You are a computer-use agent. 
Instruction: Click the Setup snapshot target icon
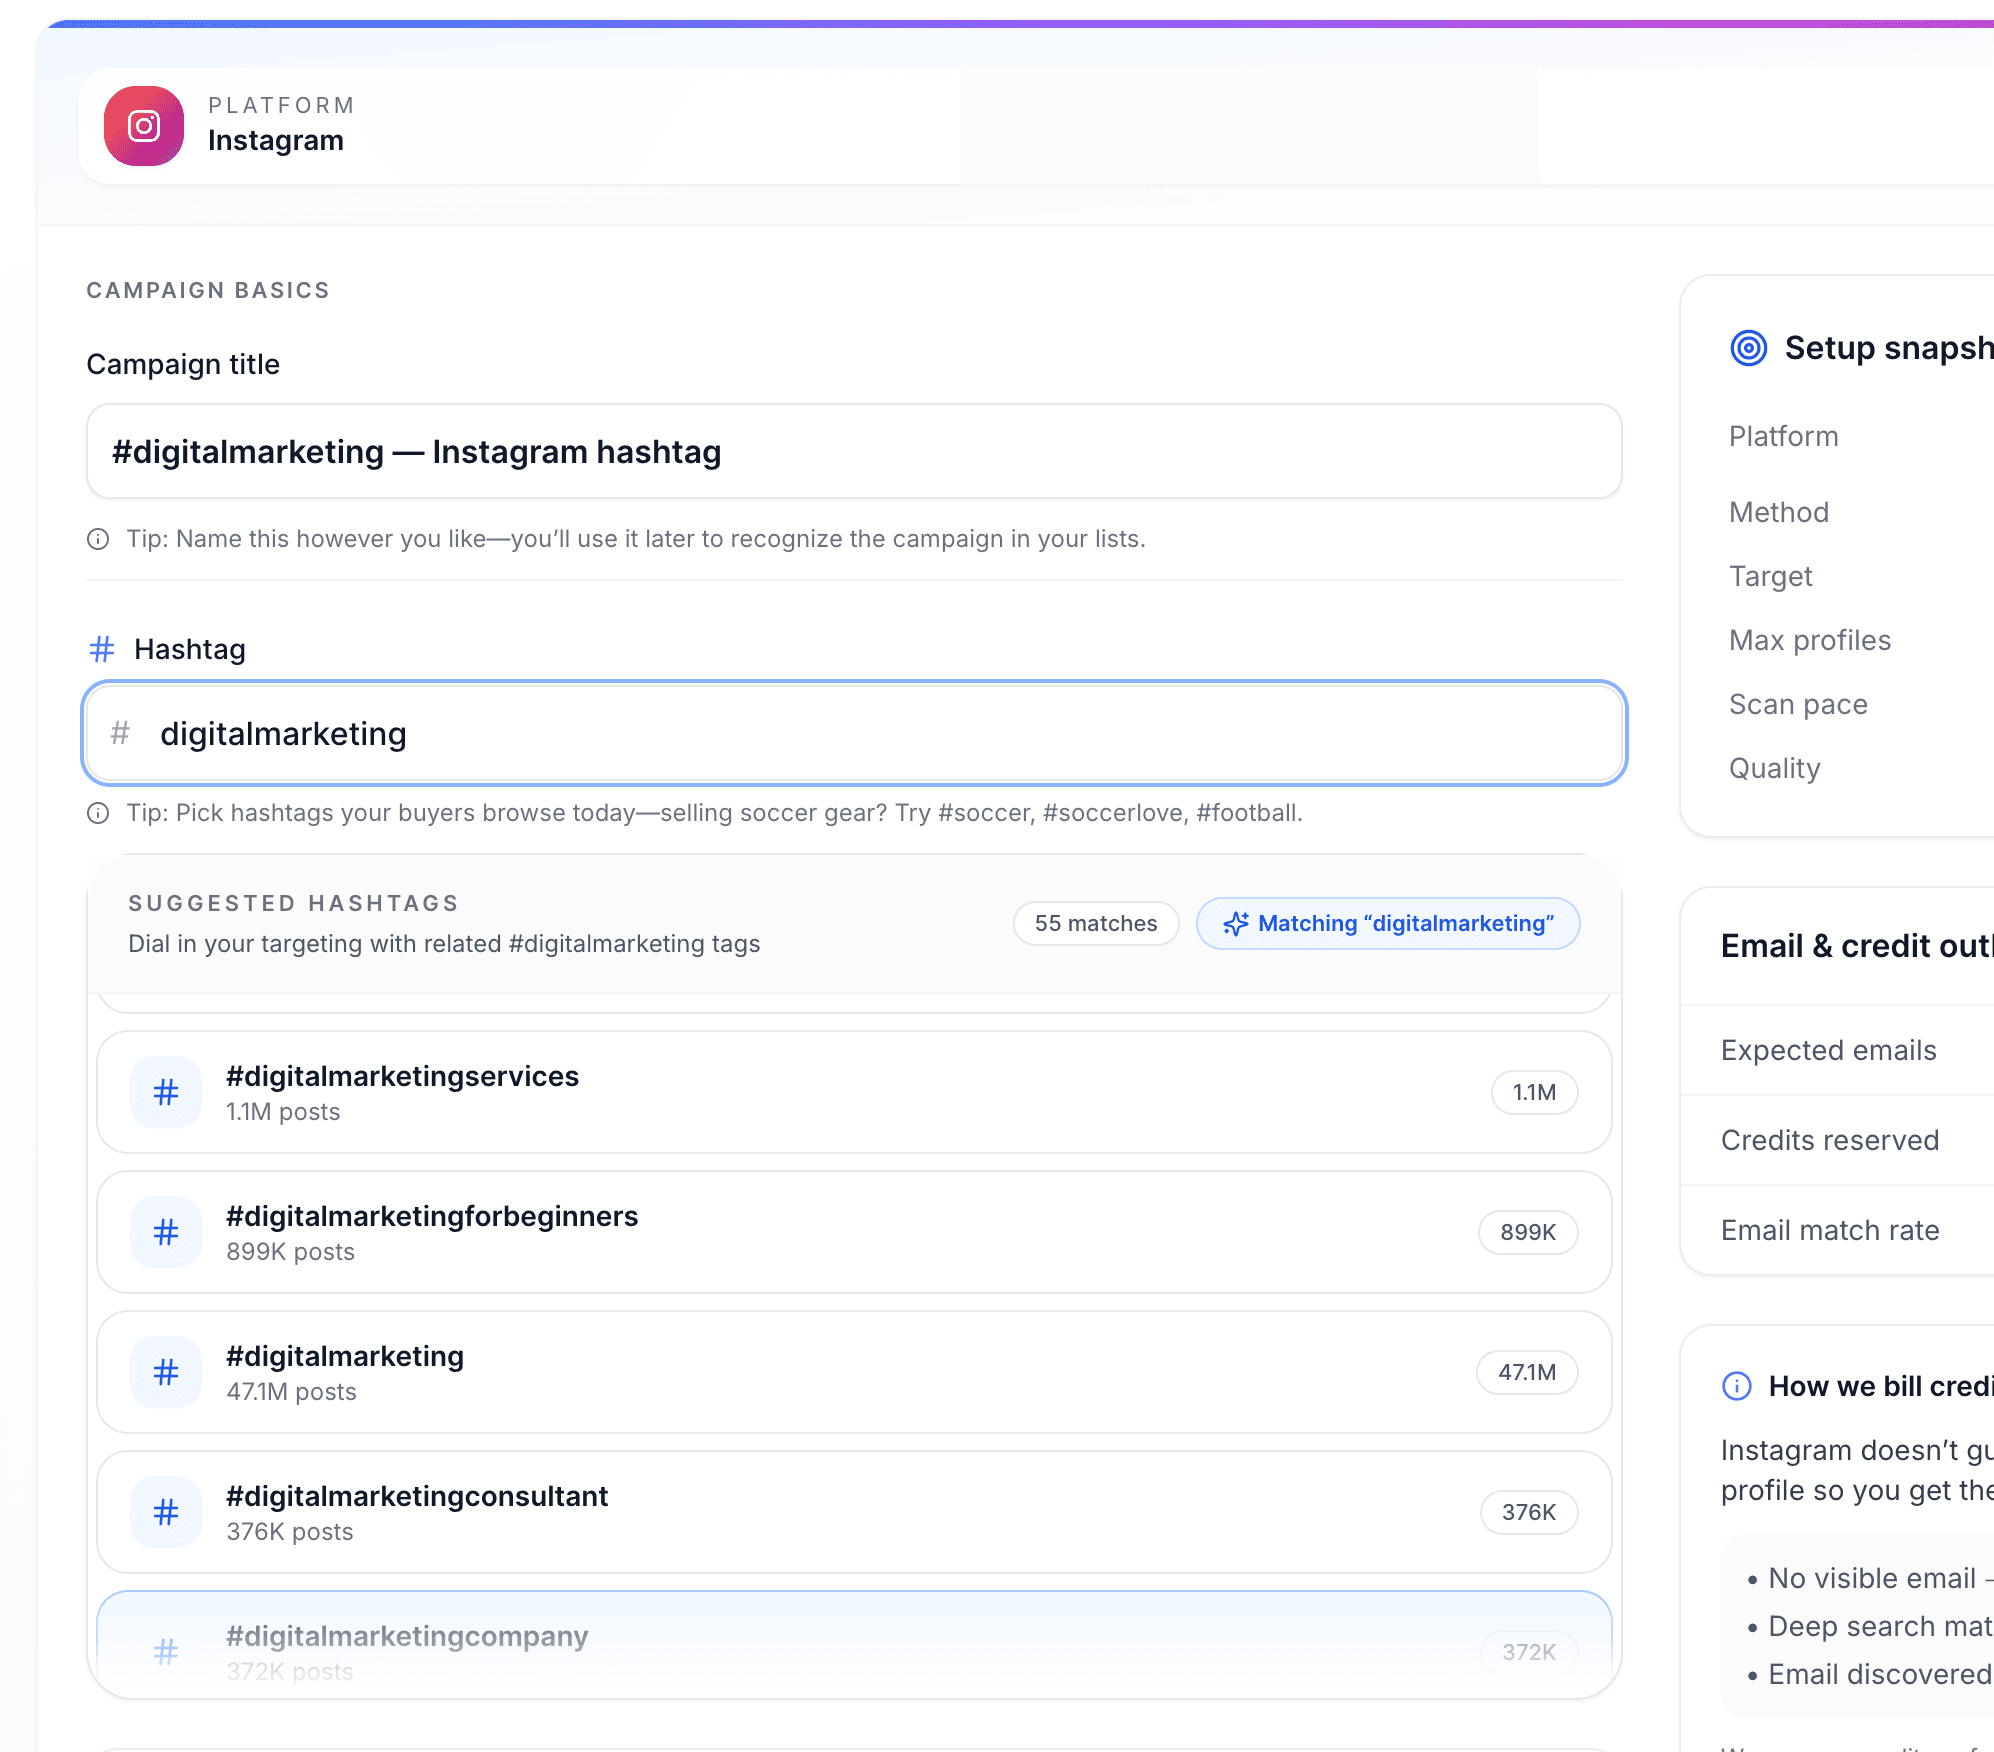[x=1748, y=348]
